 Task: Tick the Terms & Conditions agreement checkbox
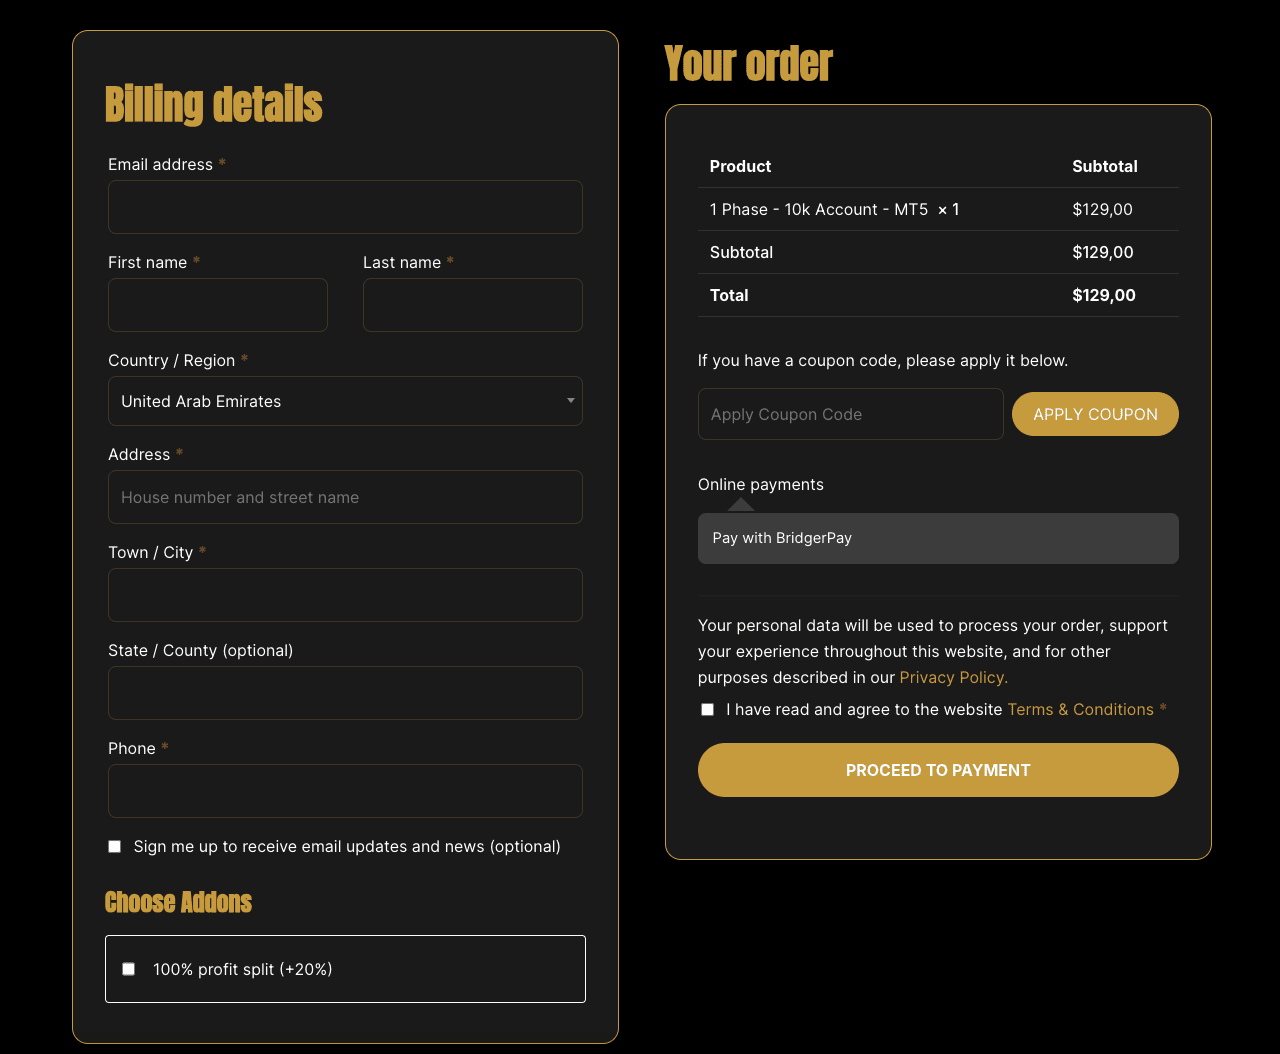click(x=707, y=709)
